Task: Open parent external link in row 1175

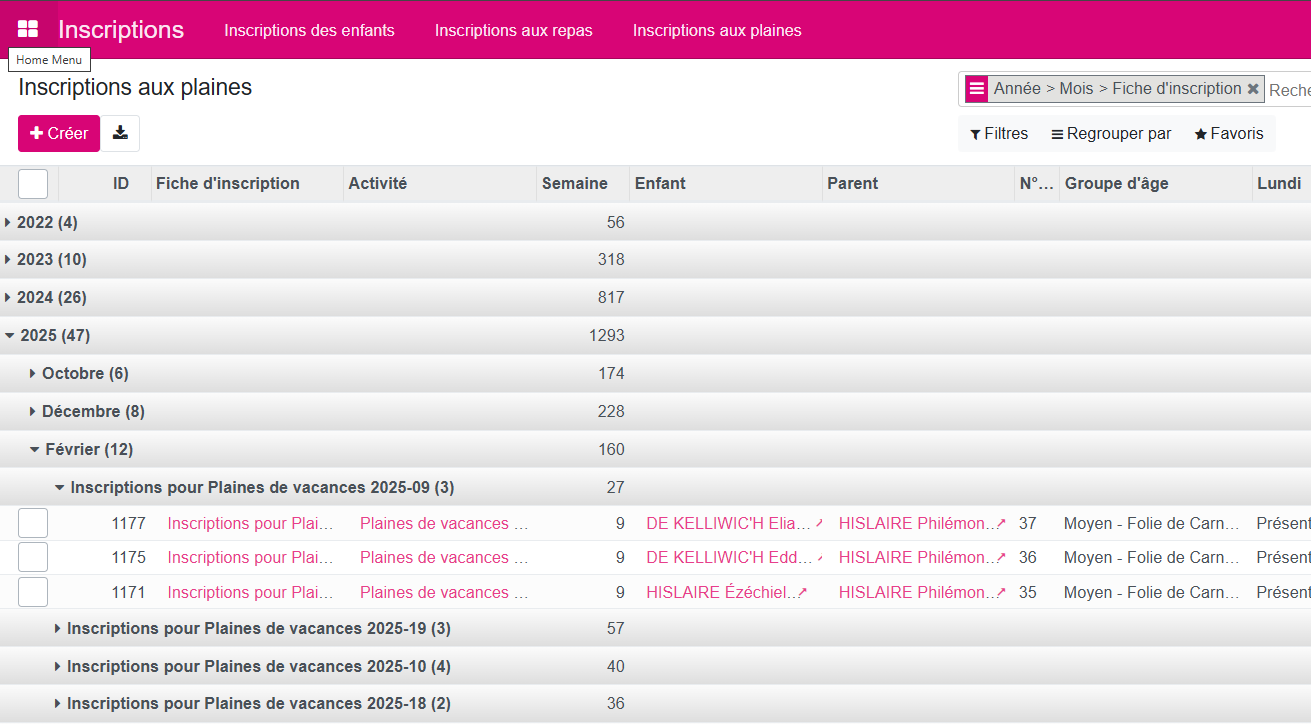Action: (1001, 558)
